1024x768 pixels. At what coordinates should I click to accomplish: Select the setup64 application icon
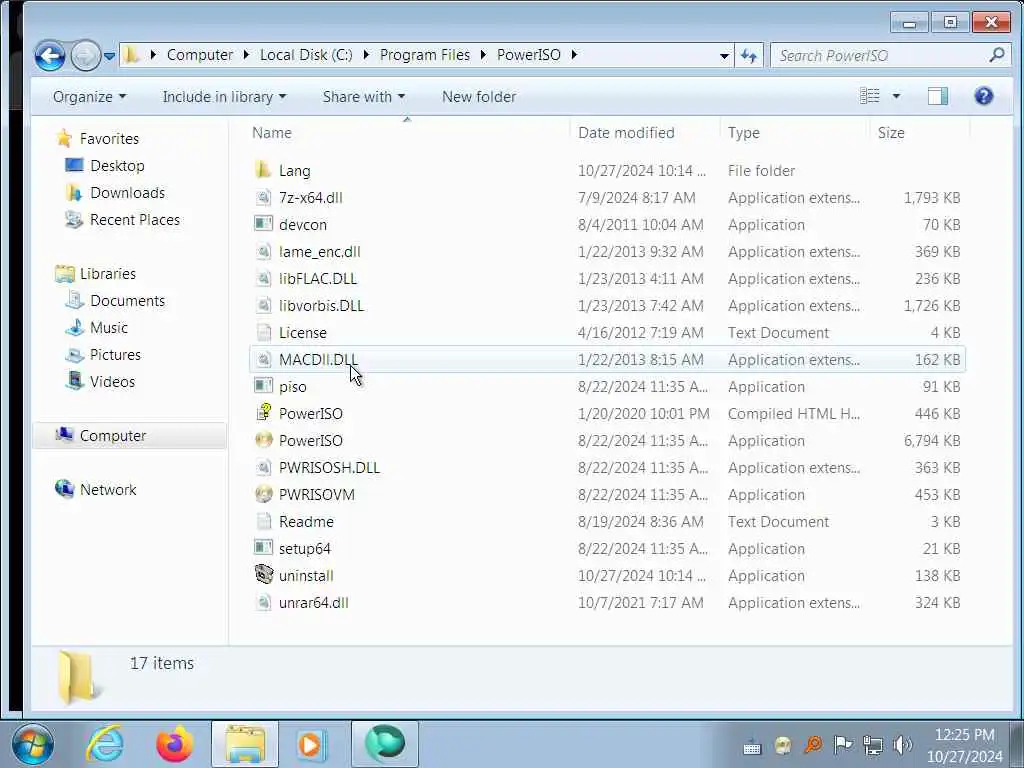click(x=263, y=548)
